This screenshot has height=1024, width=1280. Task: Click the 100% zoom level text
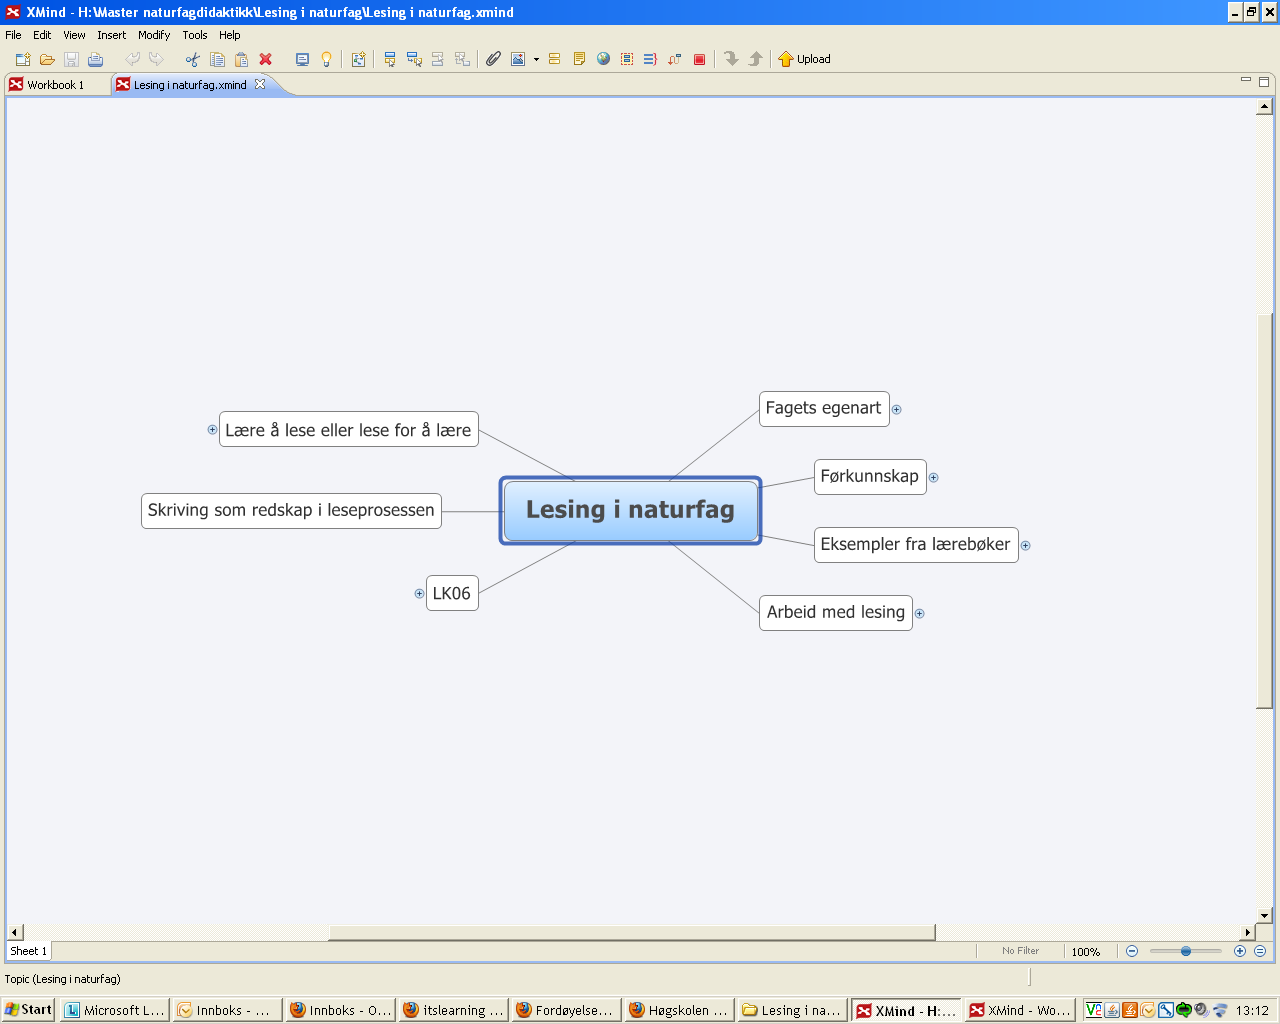click(x=1086, y=952)
